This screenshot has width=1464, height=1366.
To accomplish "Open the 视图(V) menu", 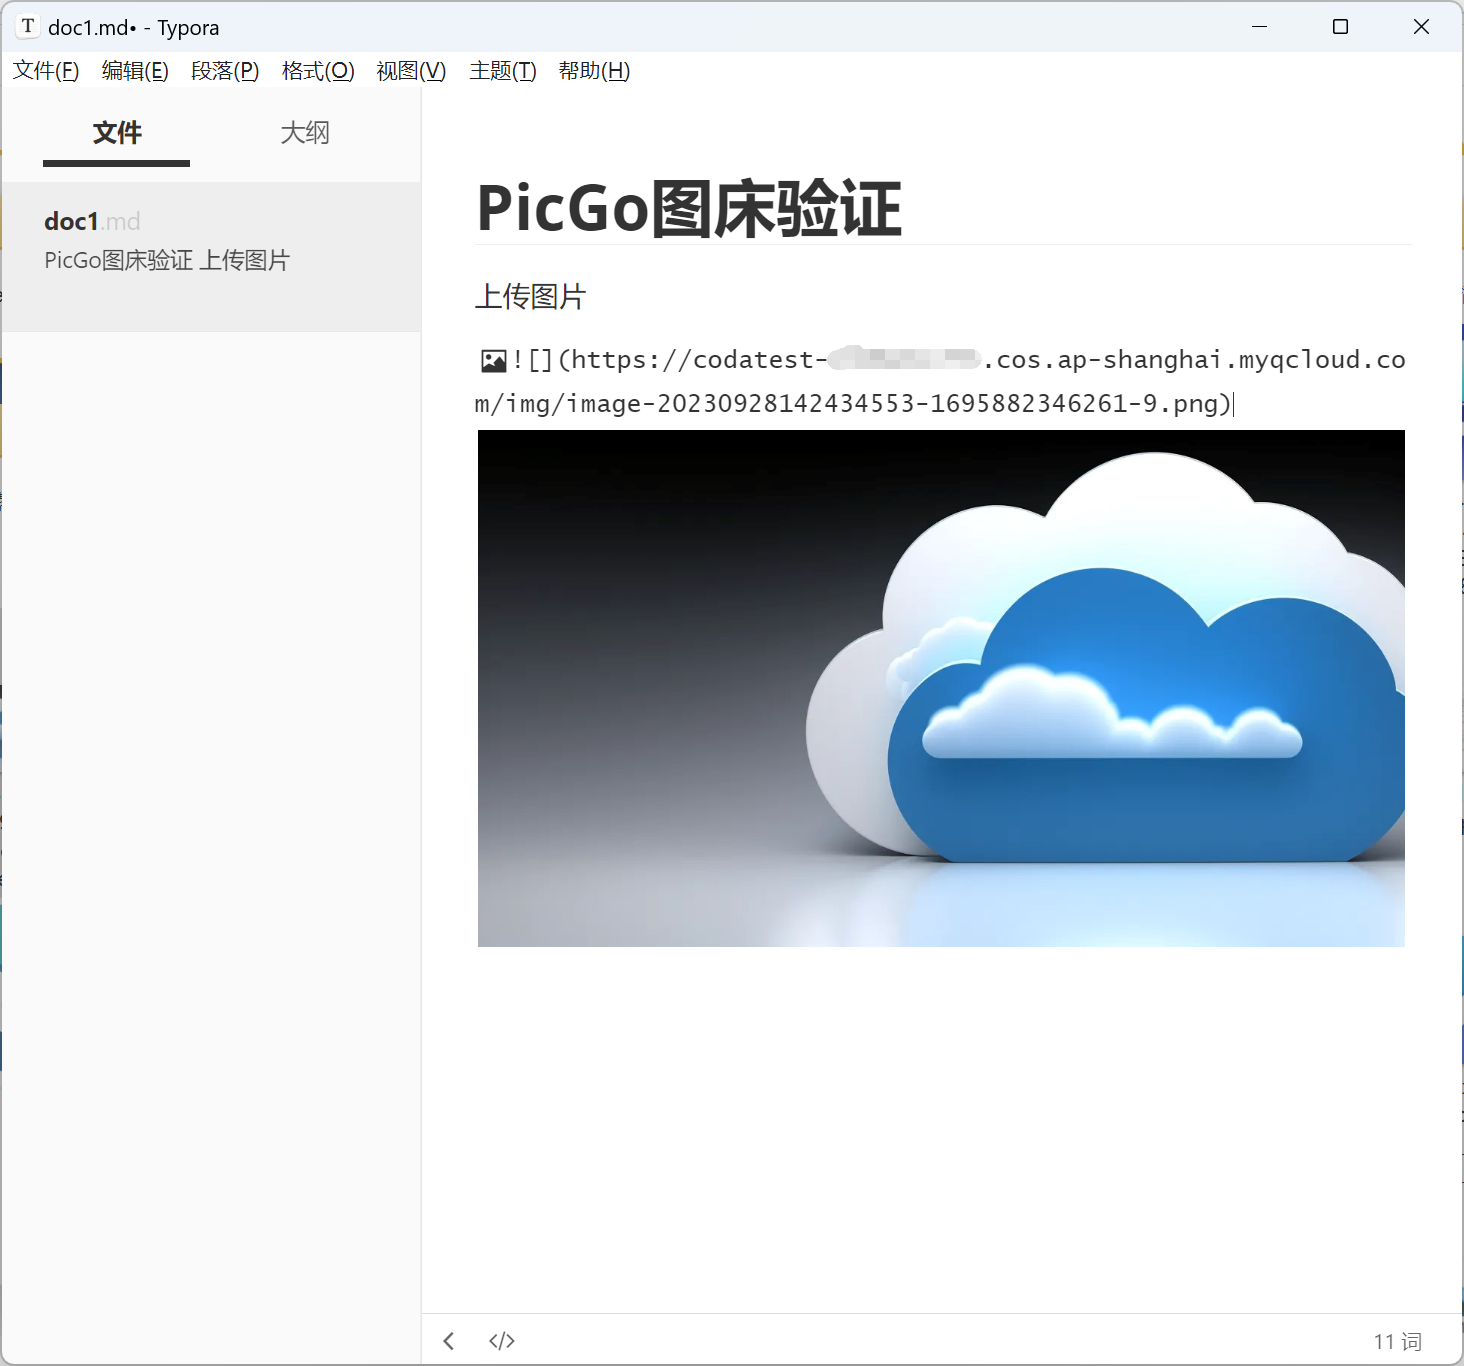I will [x=411, y=71].
